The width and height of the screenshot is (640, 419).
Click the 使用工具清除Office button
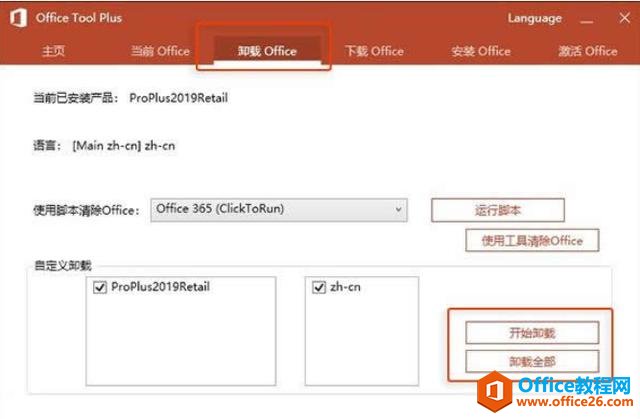(x=532, y=240)
